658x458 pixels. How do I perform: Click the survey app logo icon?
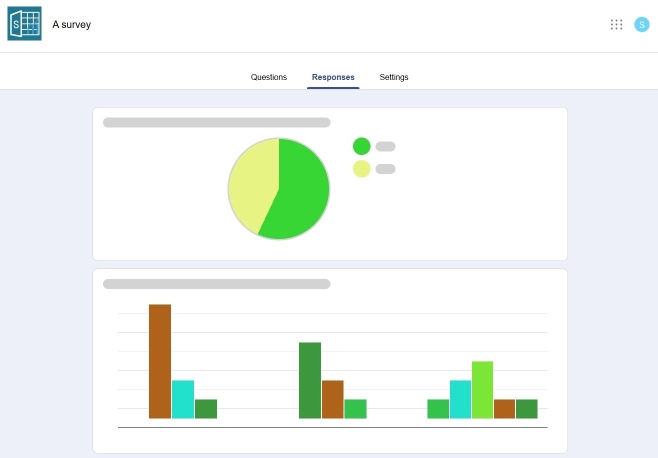[x=25, y=24]
